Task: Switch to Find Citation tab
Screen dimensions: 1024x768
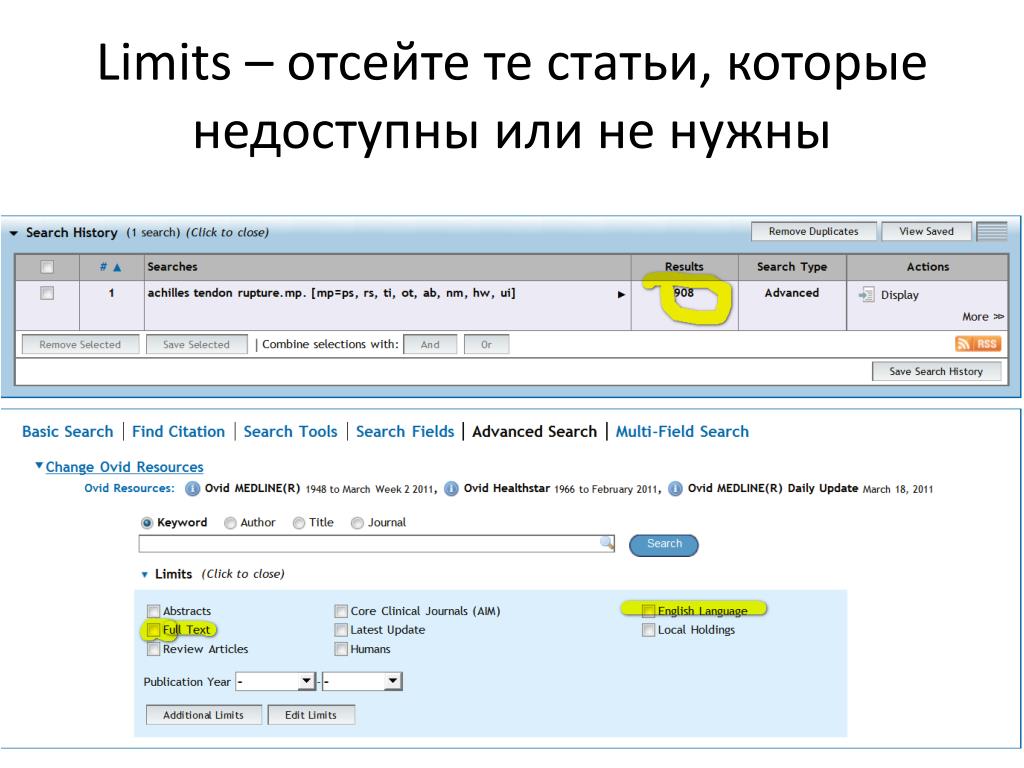Action: pos(178,432)
